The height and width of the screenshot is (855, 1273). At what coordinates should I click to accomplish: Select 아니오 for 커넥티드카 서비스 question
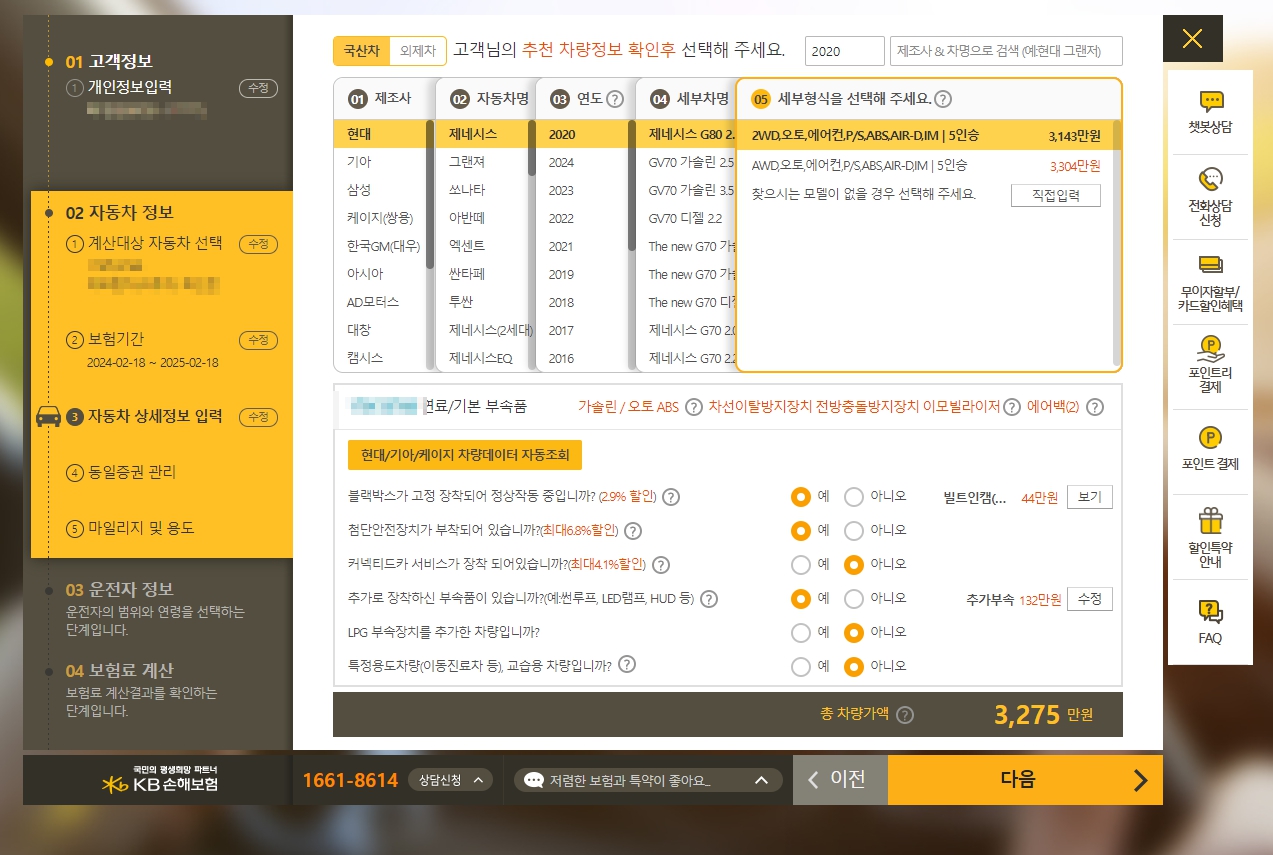854,565
